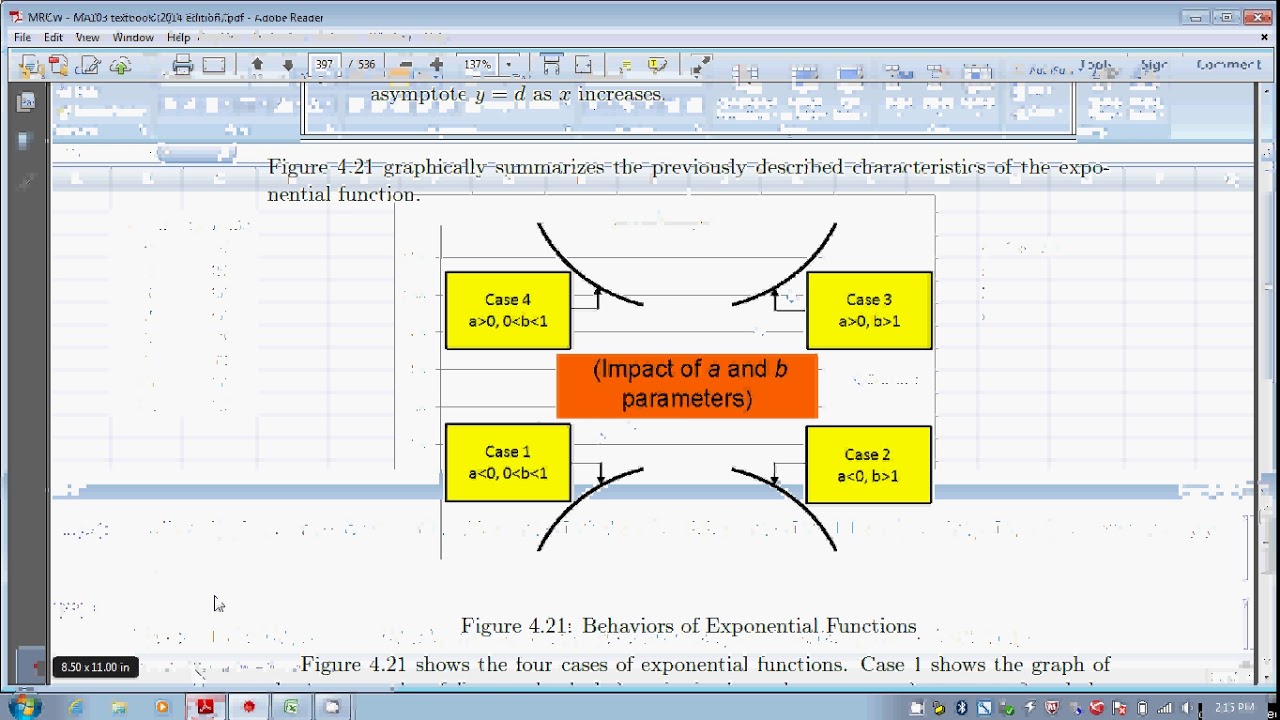Click the yellow Case 3 box
1280x720 pixels.
tap(869, 310)
